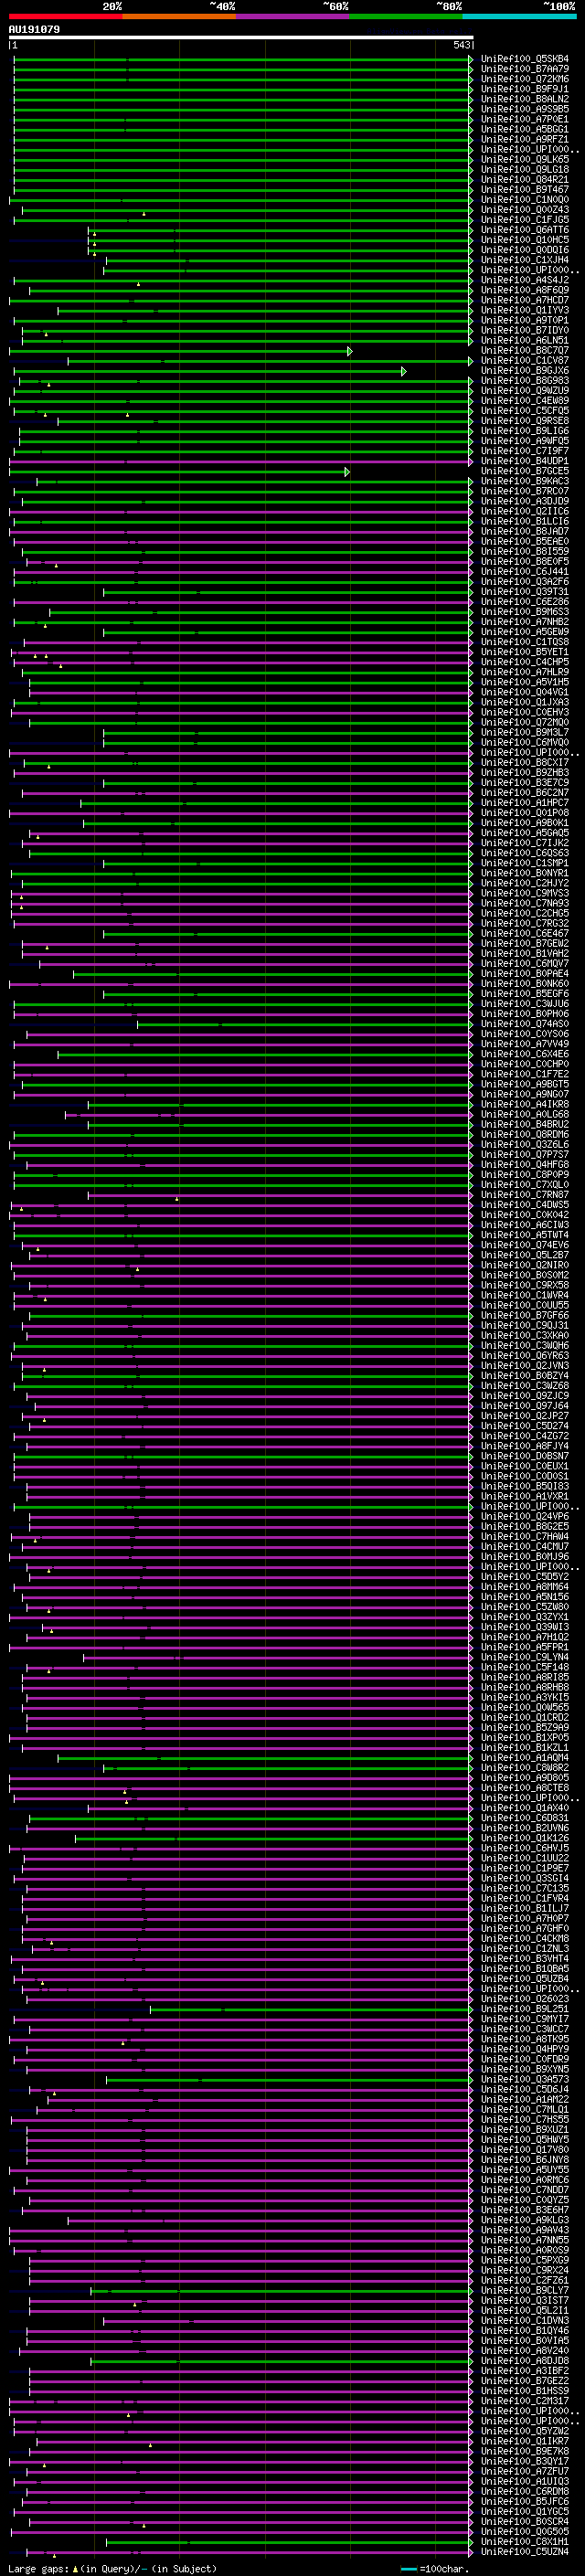Select the UniRef100_A1HPC7 label
Image resolution: width=585 pixels, height=2576 pixels.
524,802
